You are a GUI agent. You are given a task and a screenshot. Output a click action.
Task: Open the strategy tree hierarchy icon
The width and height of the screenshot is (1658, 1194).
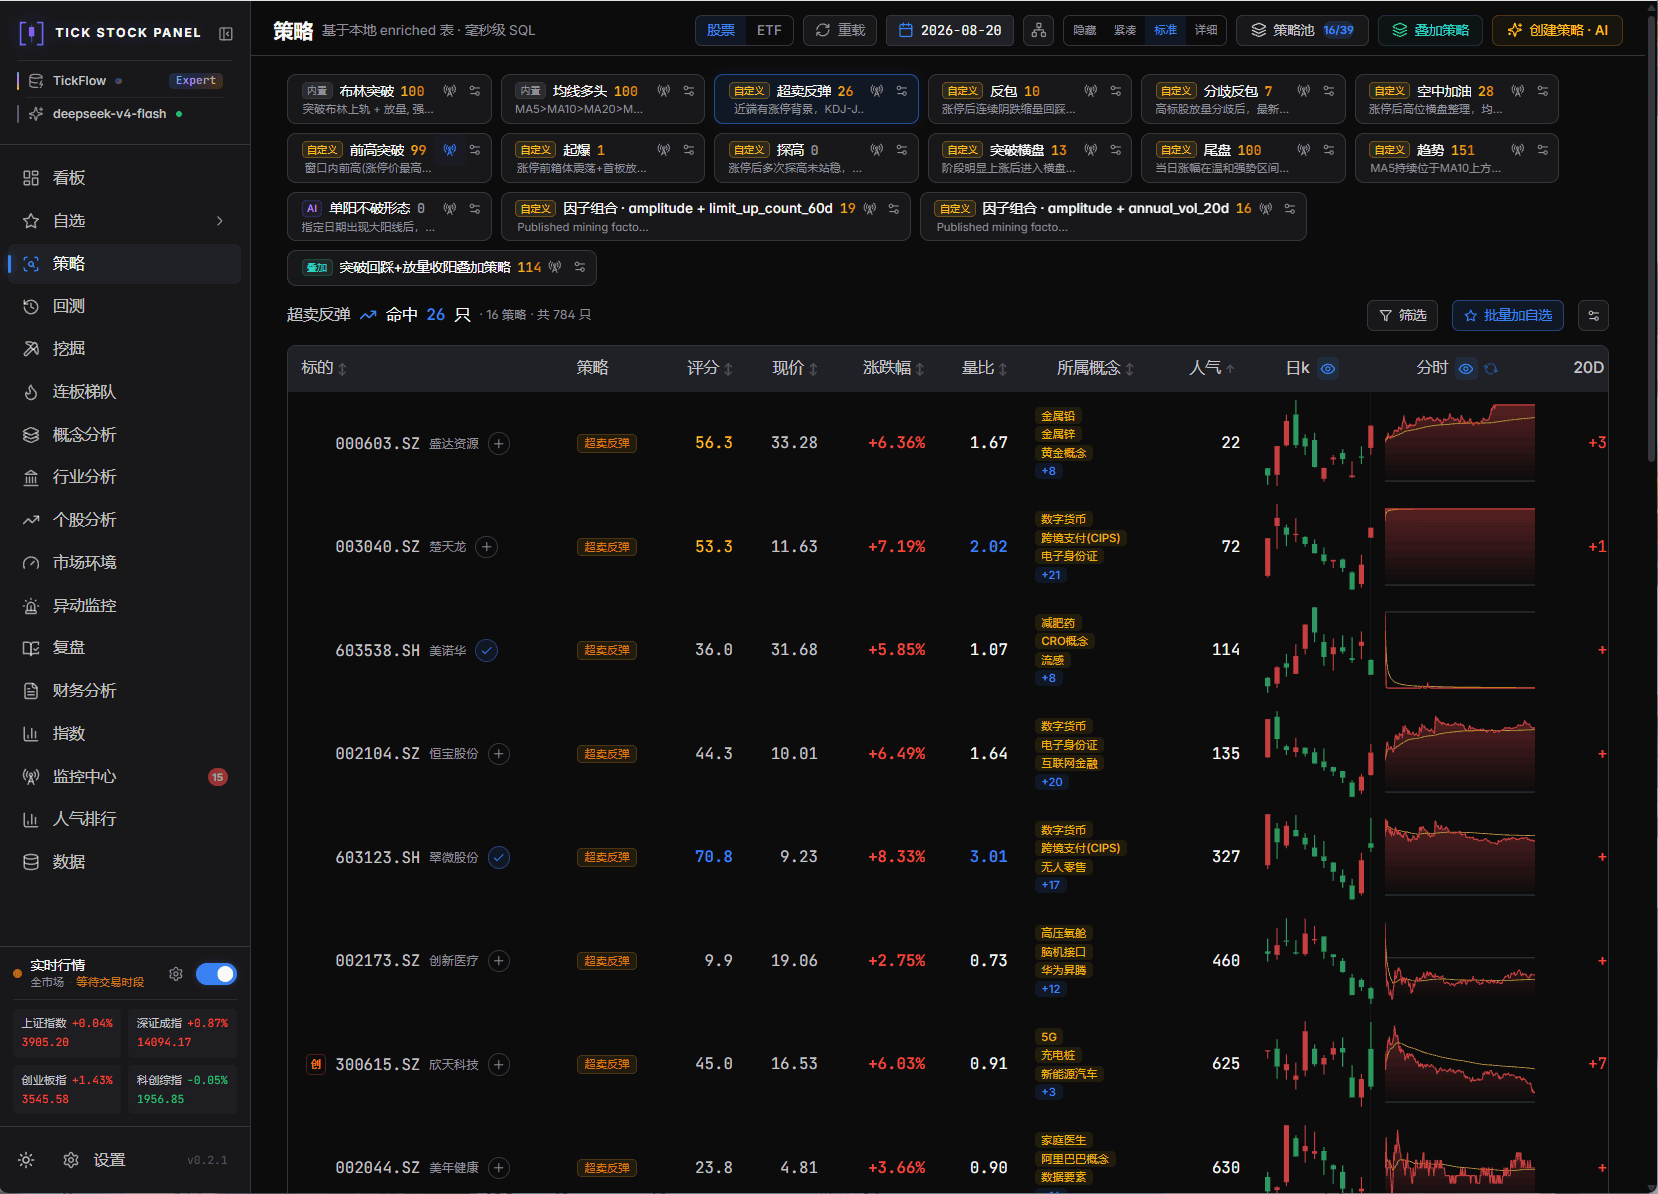click(x=1039, y=31)
